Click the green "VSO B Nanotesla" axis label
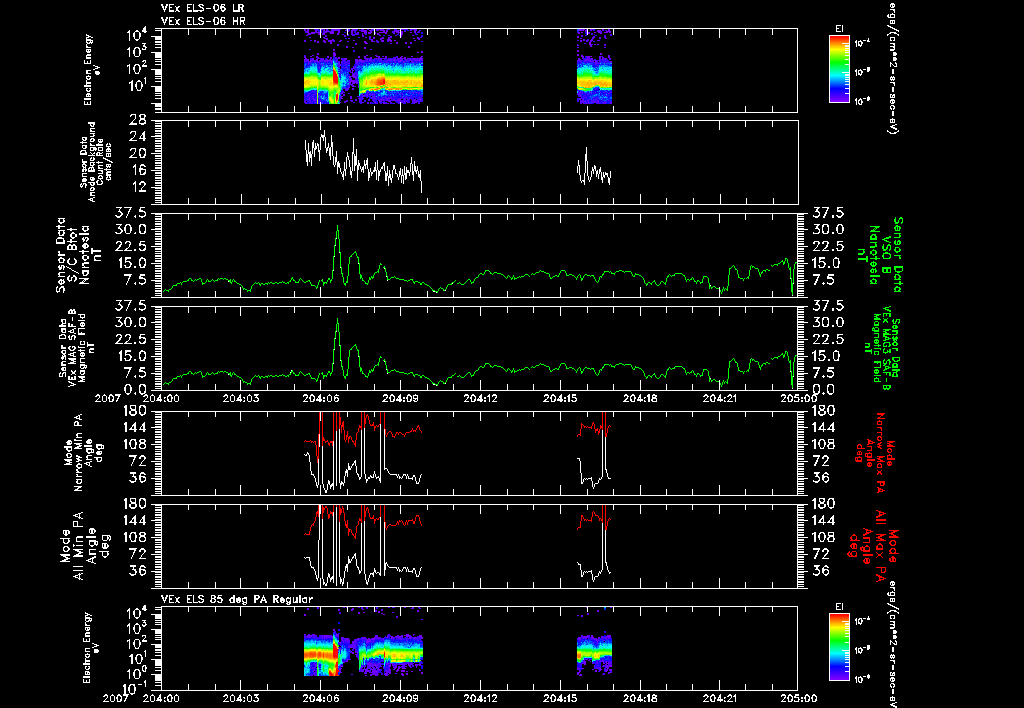Image resolution: width=1024 pixels, height=708 pixels. coord(880,255)
